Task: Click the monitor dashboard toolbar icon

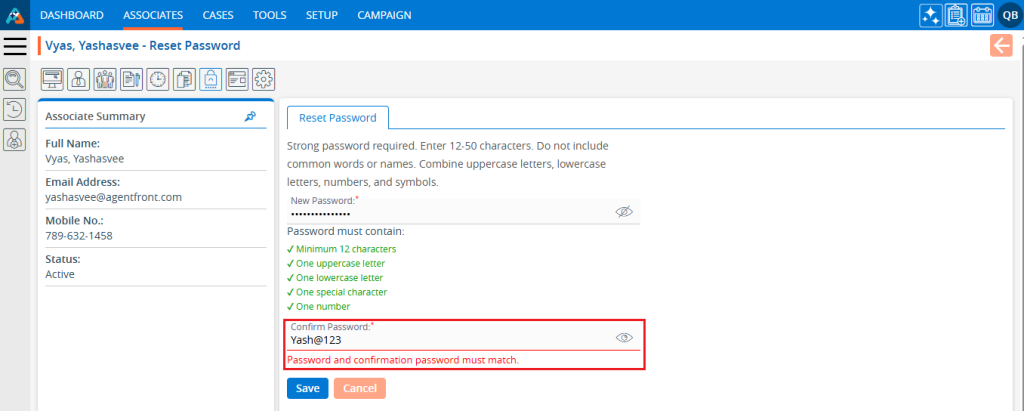Action: pos(52,79)
